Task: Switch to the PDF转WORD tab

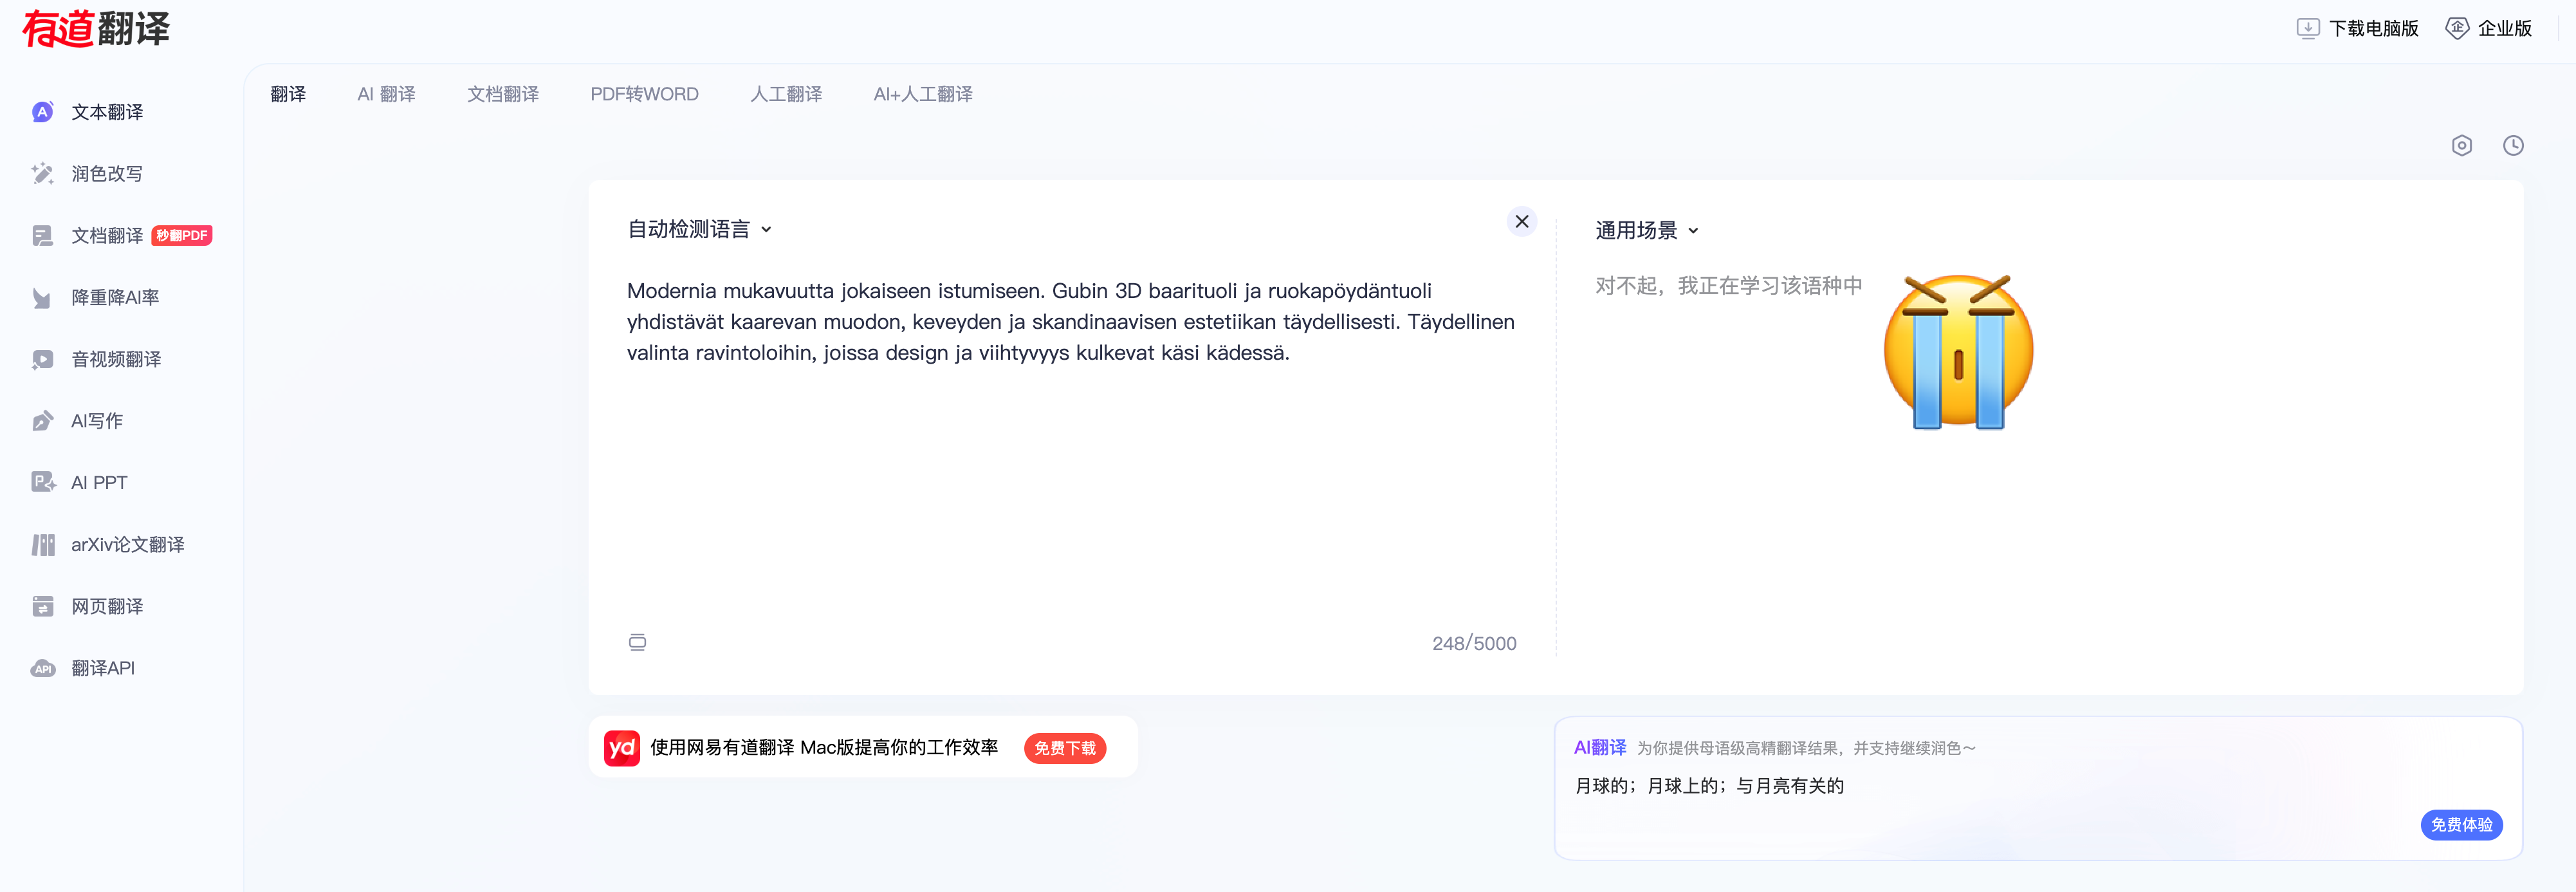Action: coord(644,94)
